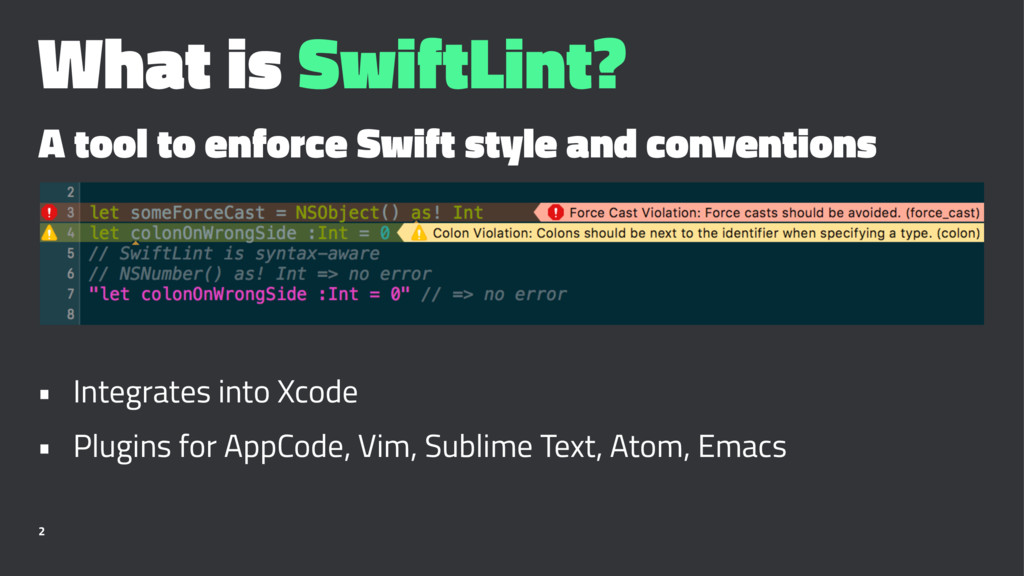Click line number 5 in the gutter
Screen dimensions: 1024x576
click(x=71, y=253)
